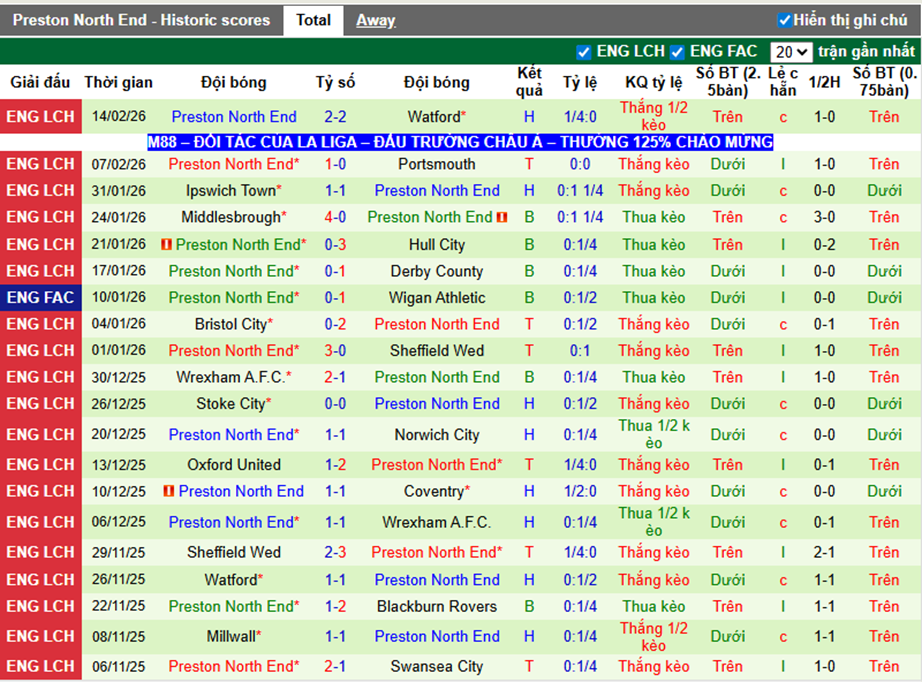The height and width of the screenshot is (682, 922).
Task: Click the Kết quả column header
Action: point(529,82)
